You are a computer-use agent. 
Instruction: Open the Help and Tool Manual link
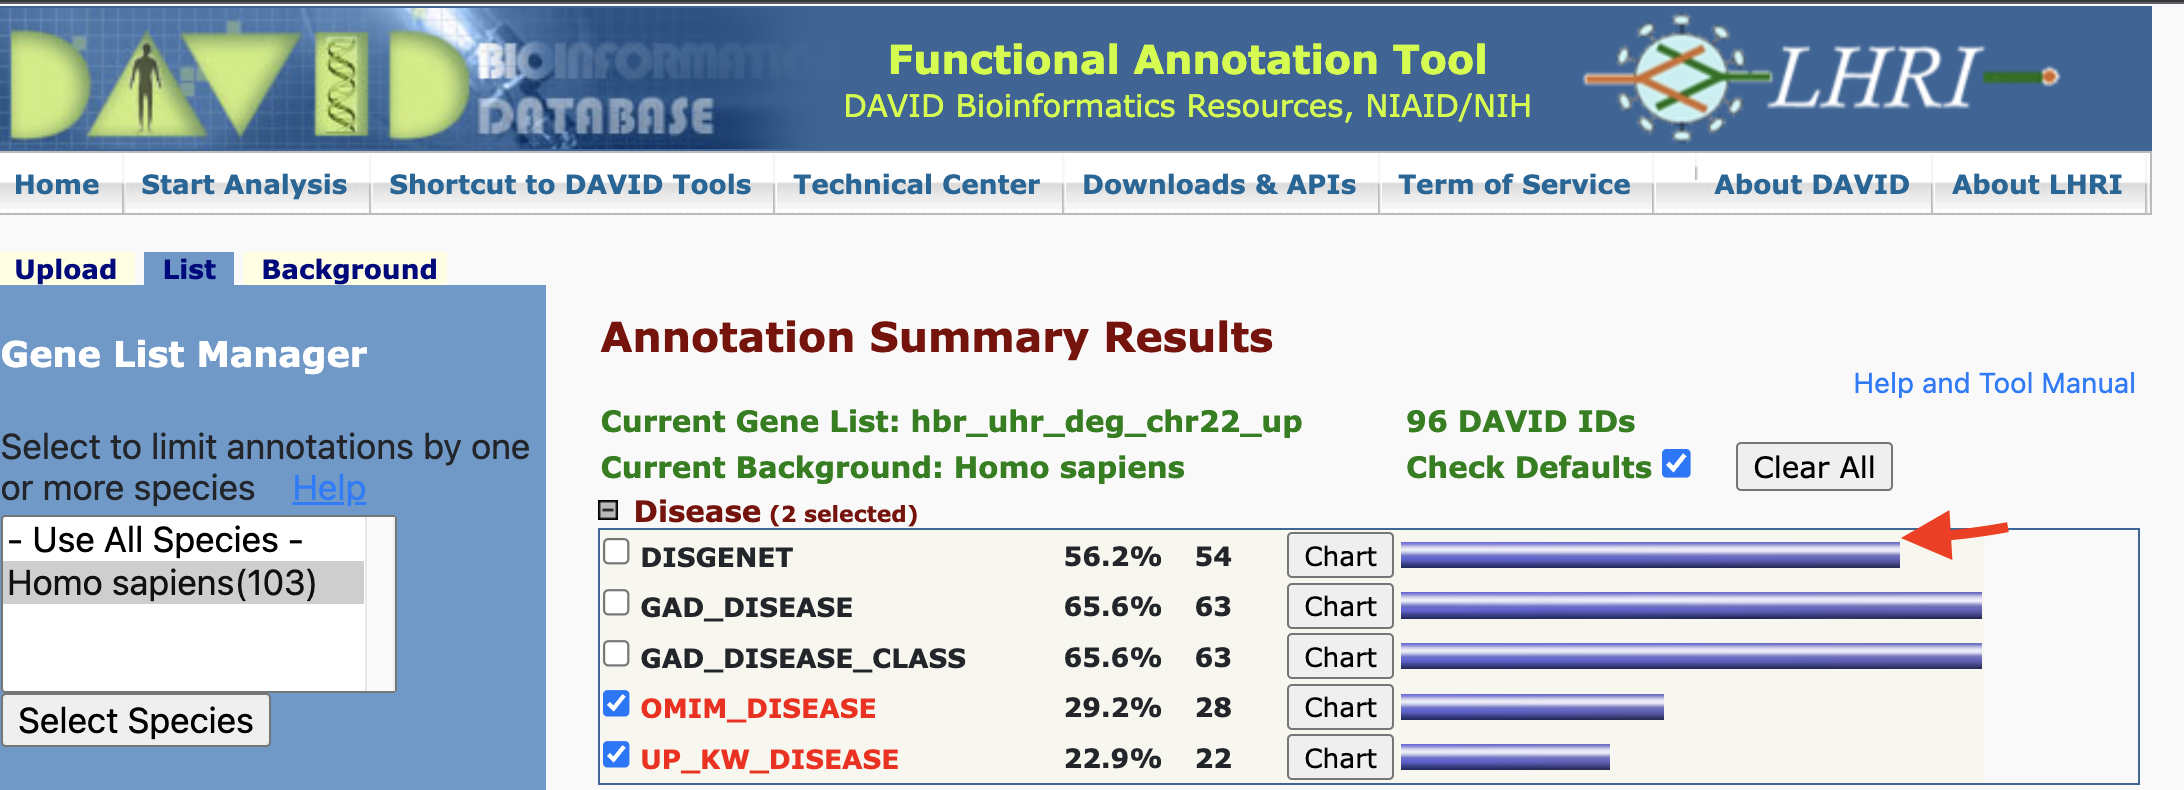click(x=1993, y=383)
